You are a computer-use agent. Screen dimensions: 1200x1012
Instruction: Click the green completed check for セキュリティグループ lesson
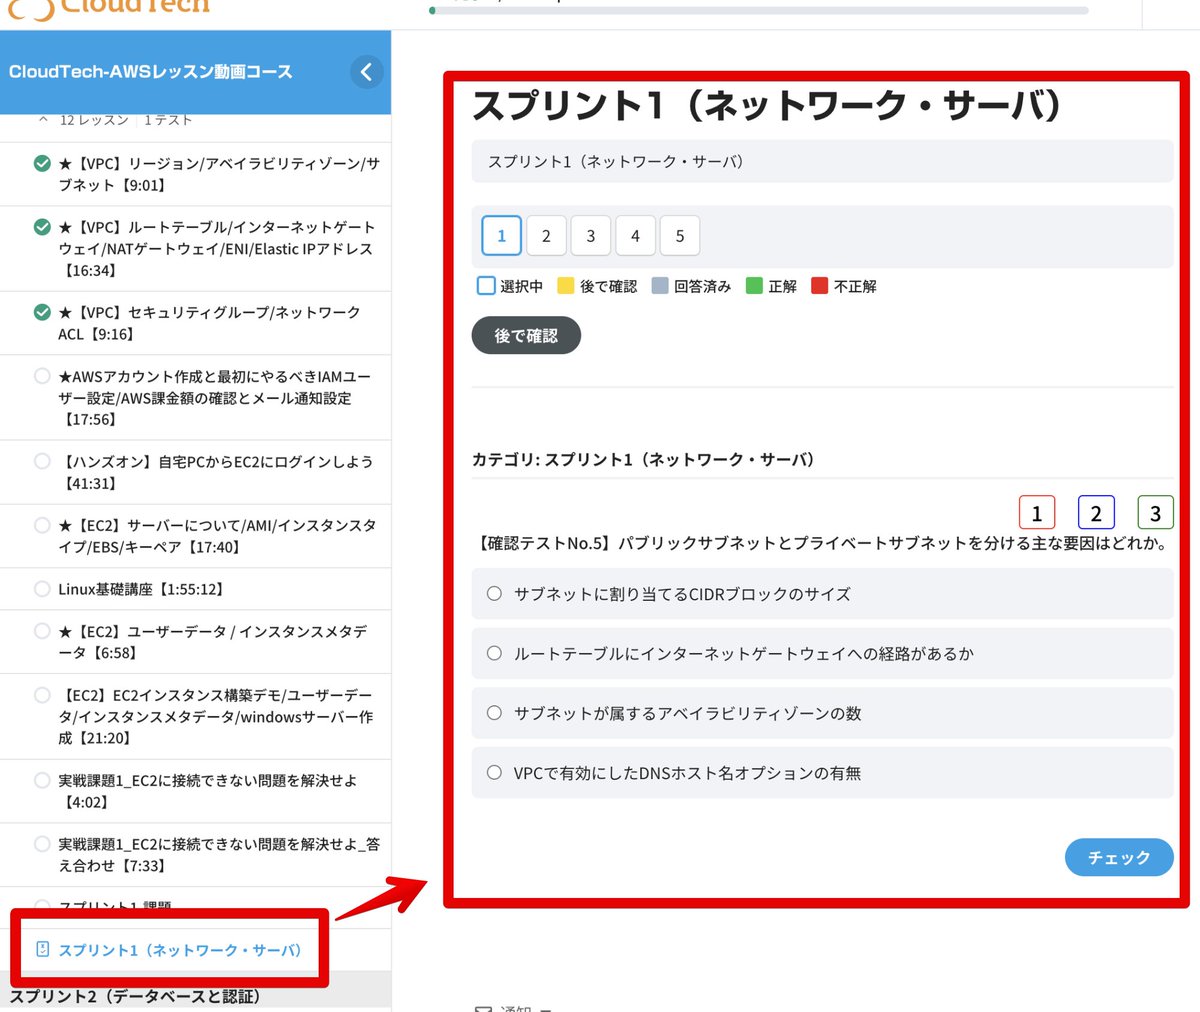(42, 312)
